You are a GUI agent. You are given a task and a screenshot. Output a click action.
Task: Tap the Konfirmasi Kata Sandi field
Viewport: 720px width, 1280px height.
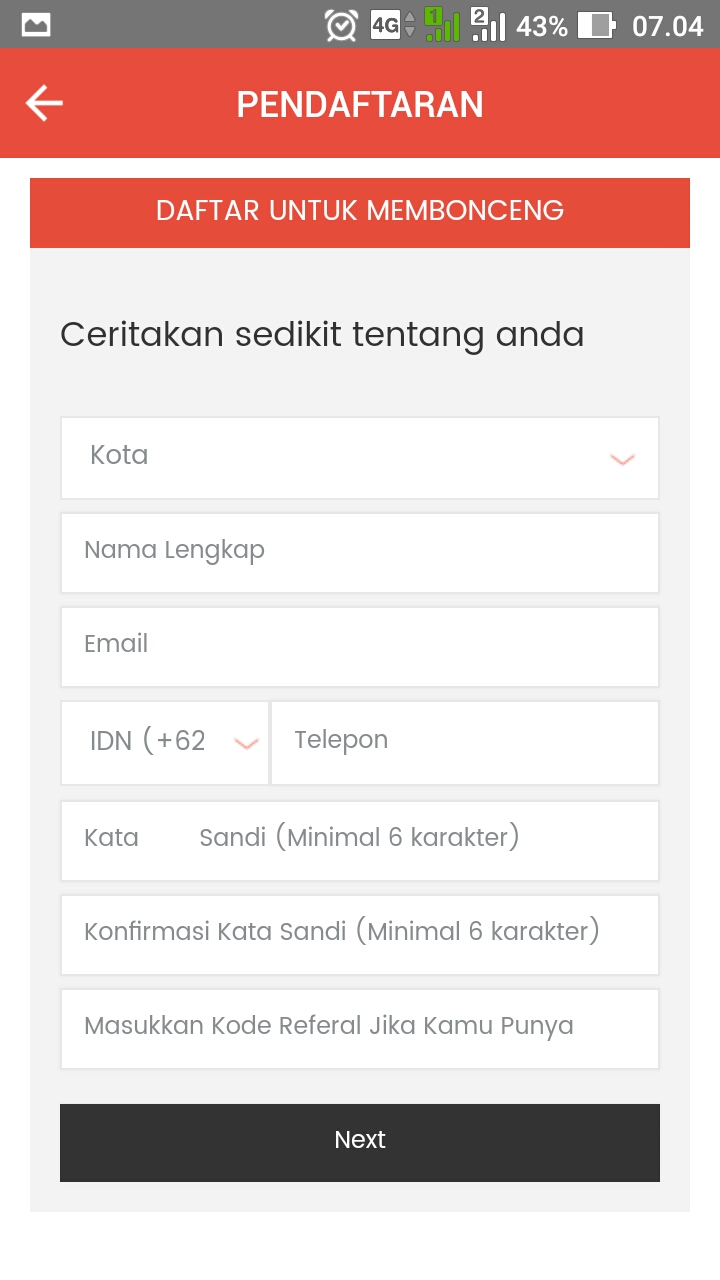(x=360, y=934)
